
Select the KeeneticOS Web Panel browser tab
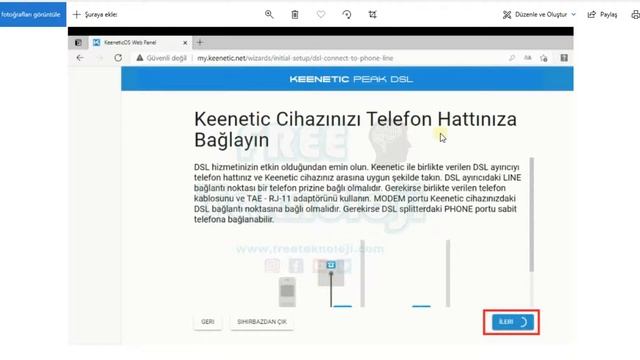click(x=140, y=42)
